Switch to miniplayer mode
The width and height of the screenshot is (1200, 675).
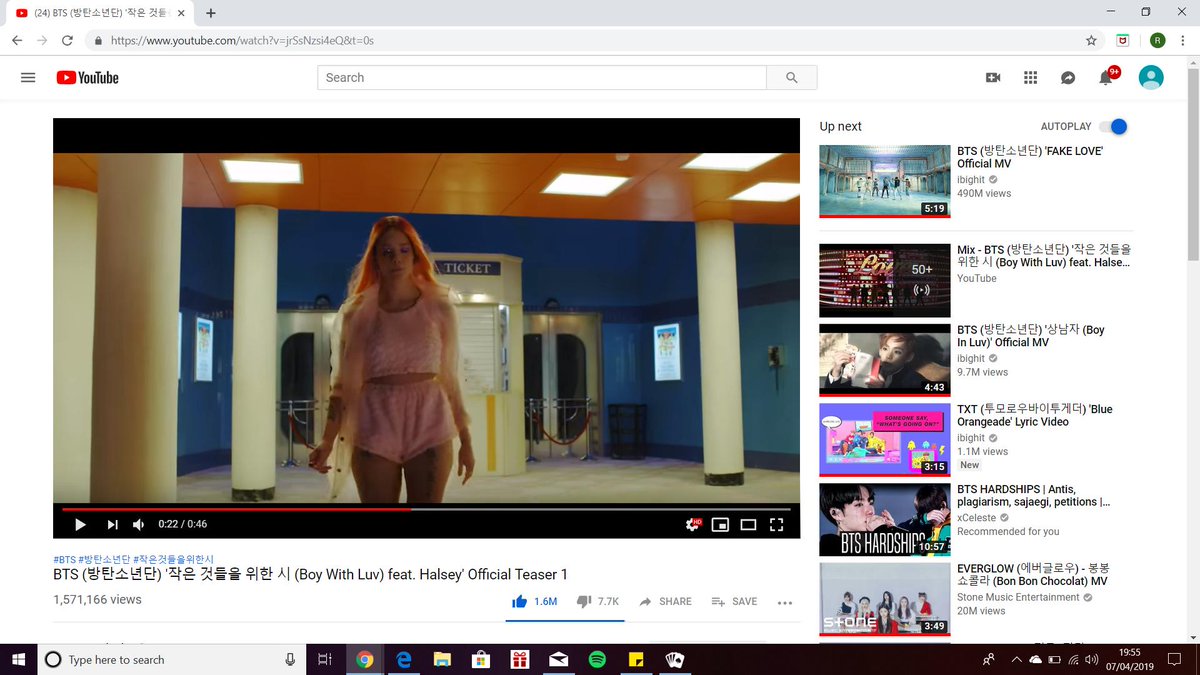point(720,524)
